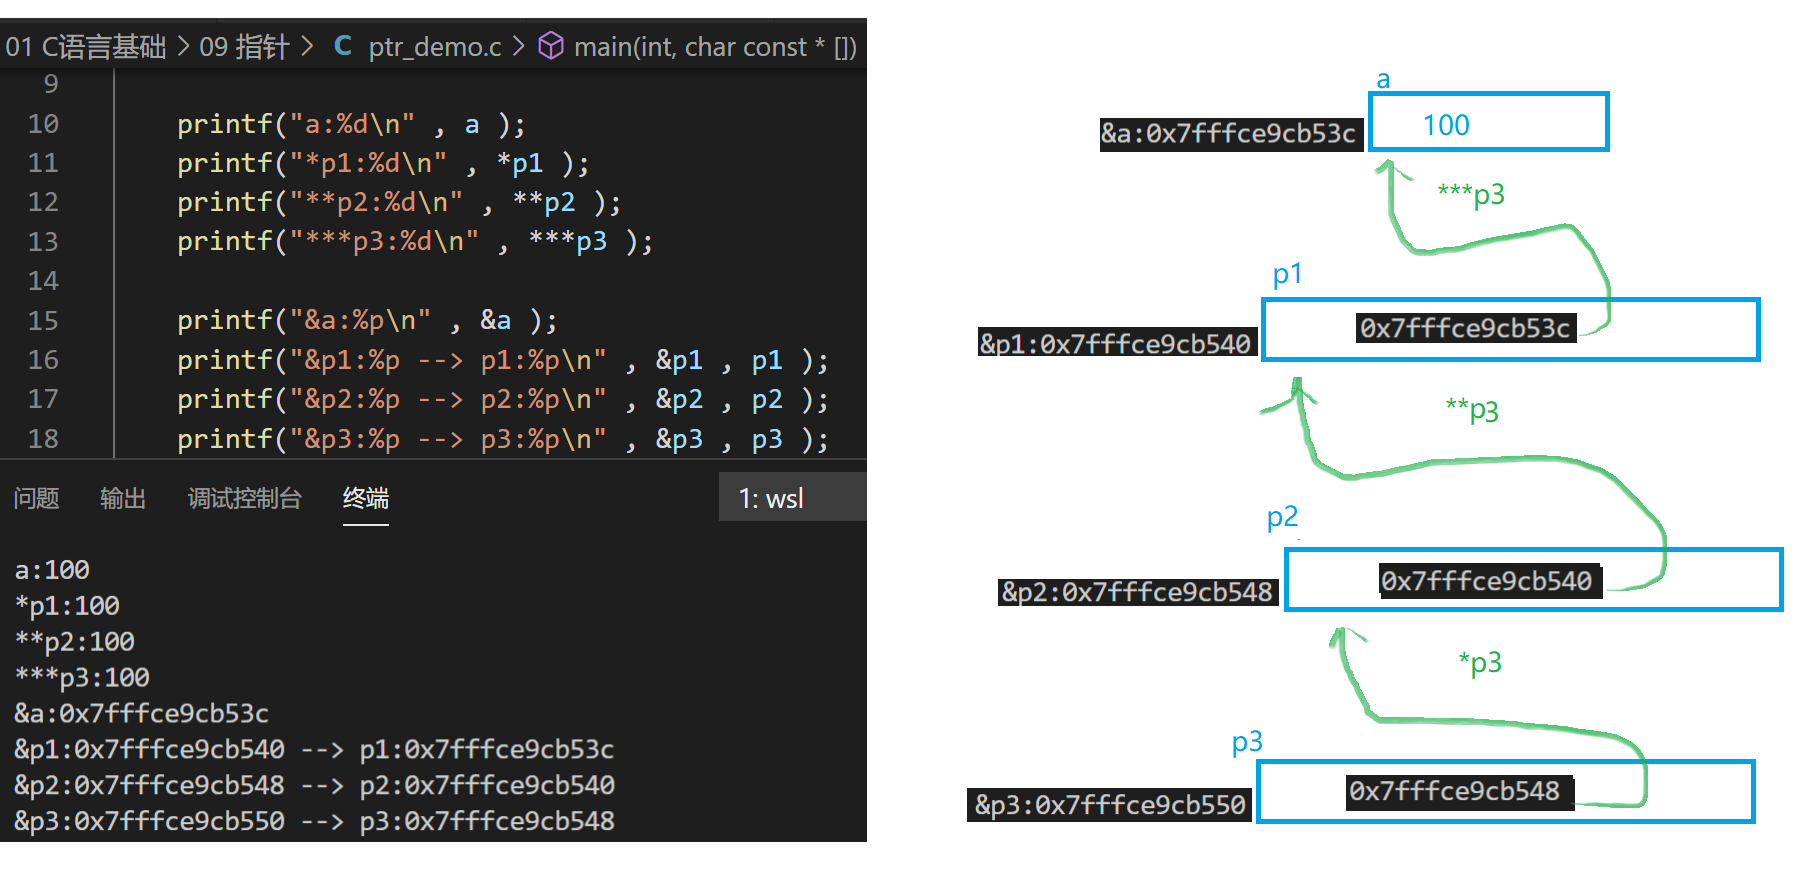Click the main function cube symbol icon
1806x869 pixels.
551,46
